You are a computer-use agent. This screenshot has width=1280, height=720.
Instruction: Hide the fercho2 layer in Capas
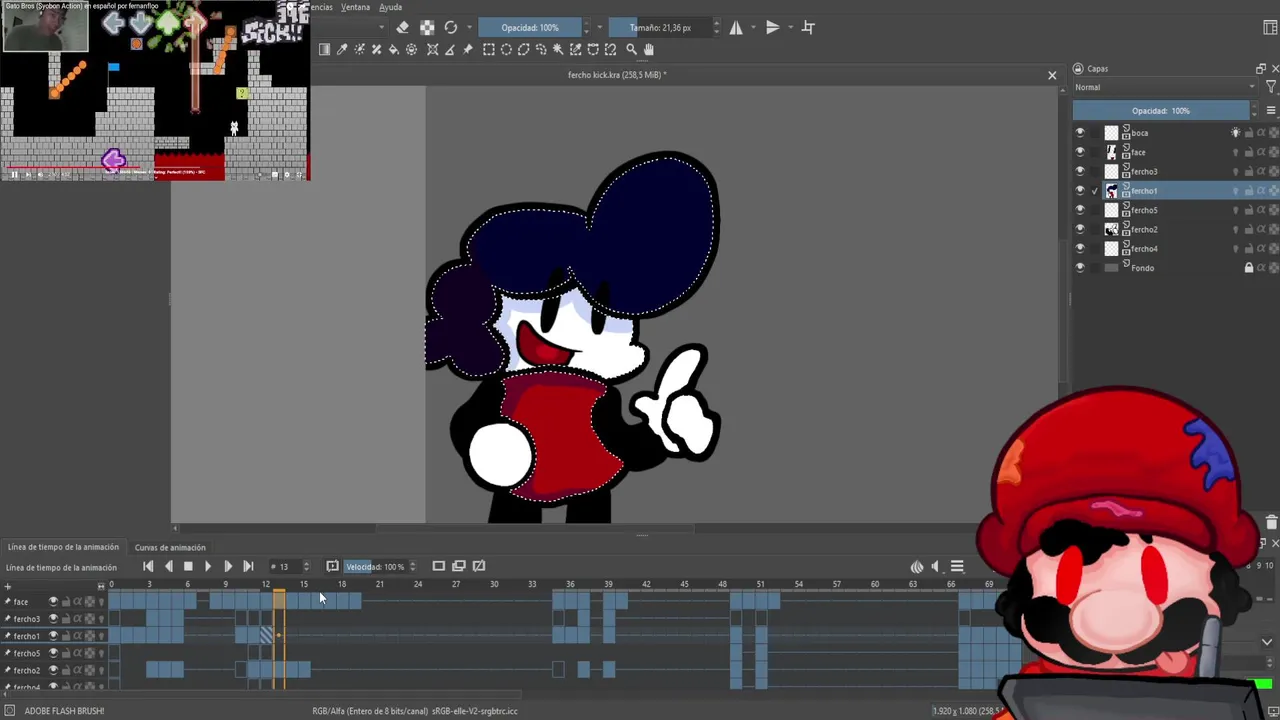coord(1079,230)
